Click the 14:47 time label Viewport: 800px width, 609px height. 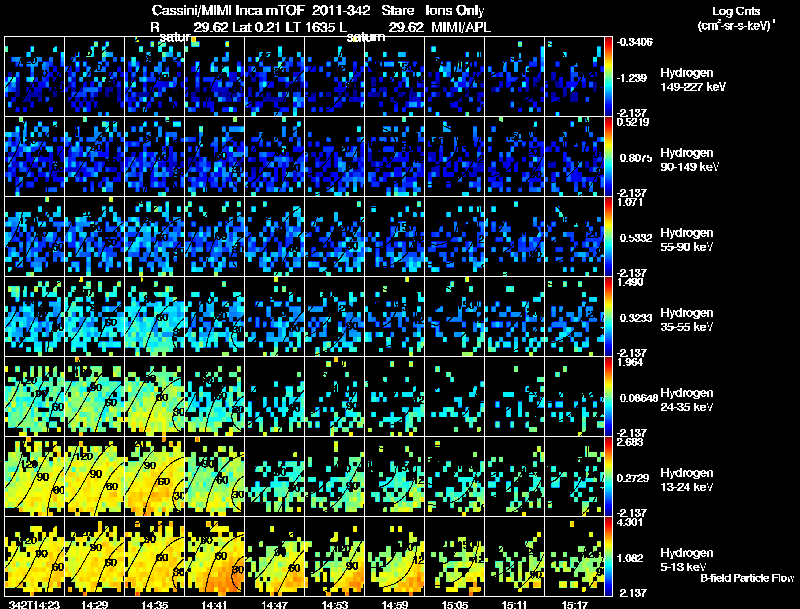tap(274, 604)
